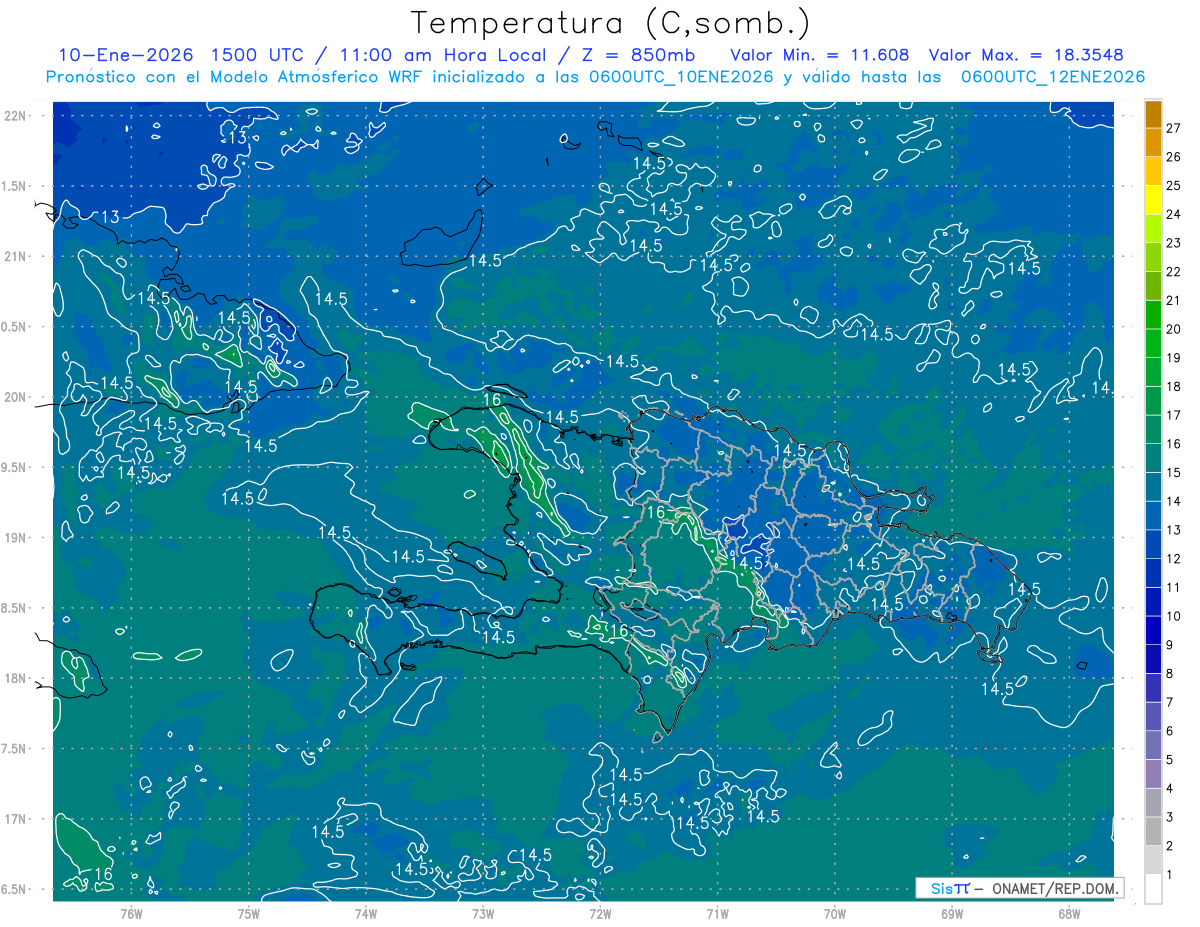Click the "22" label on the color scale
Screen dimensions: 1200x927
tap(1173, 272)
